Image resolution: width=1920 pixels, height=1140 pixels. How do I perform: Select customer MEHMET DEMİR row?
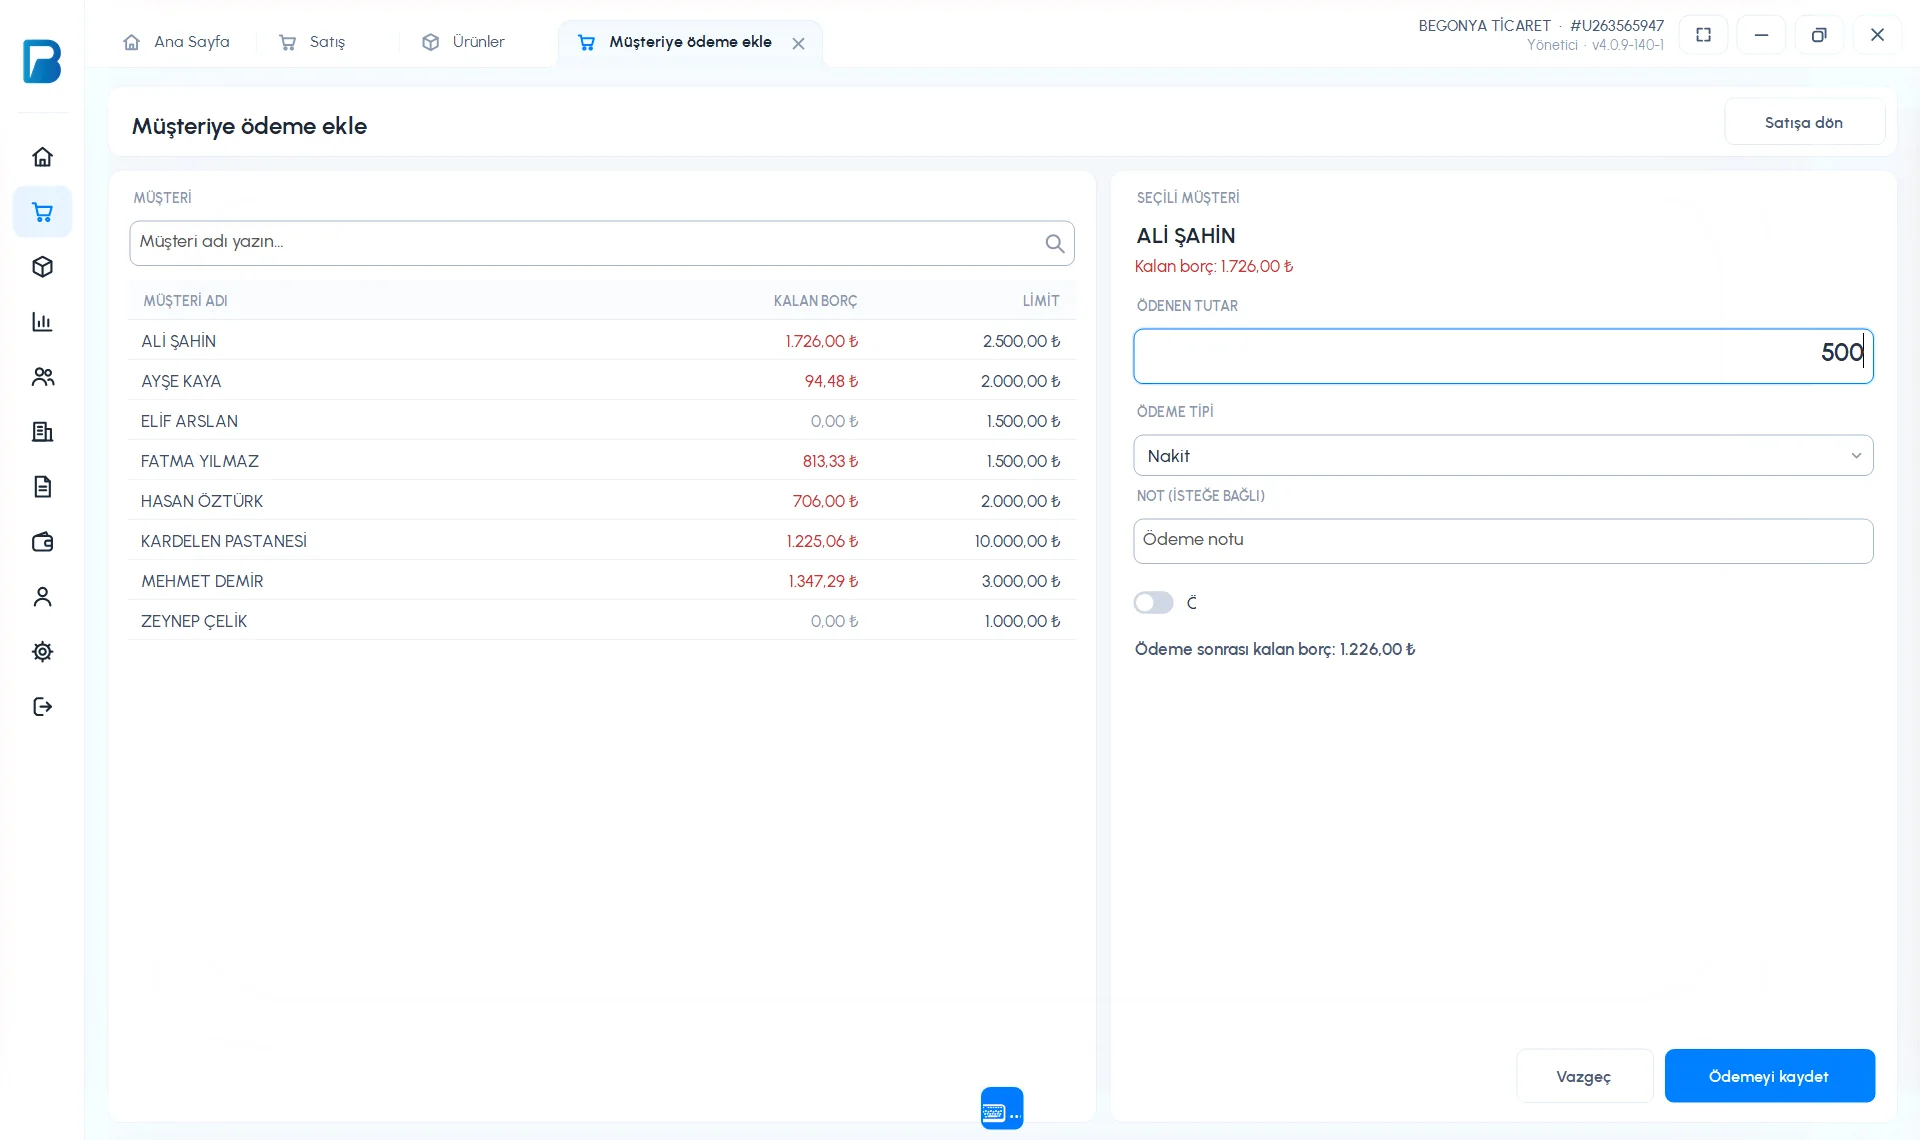[602, 581]
